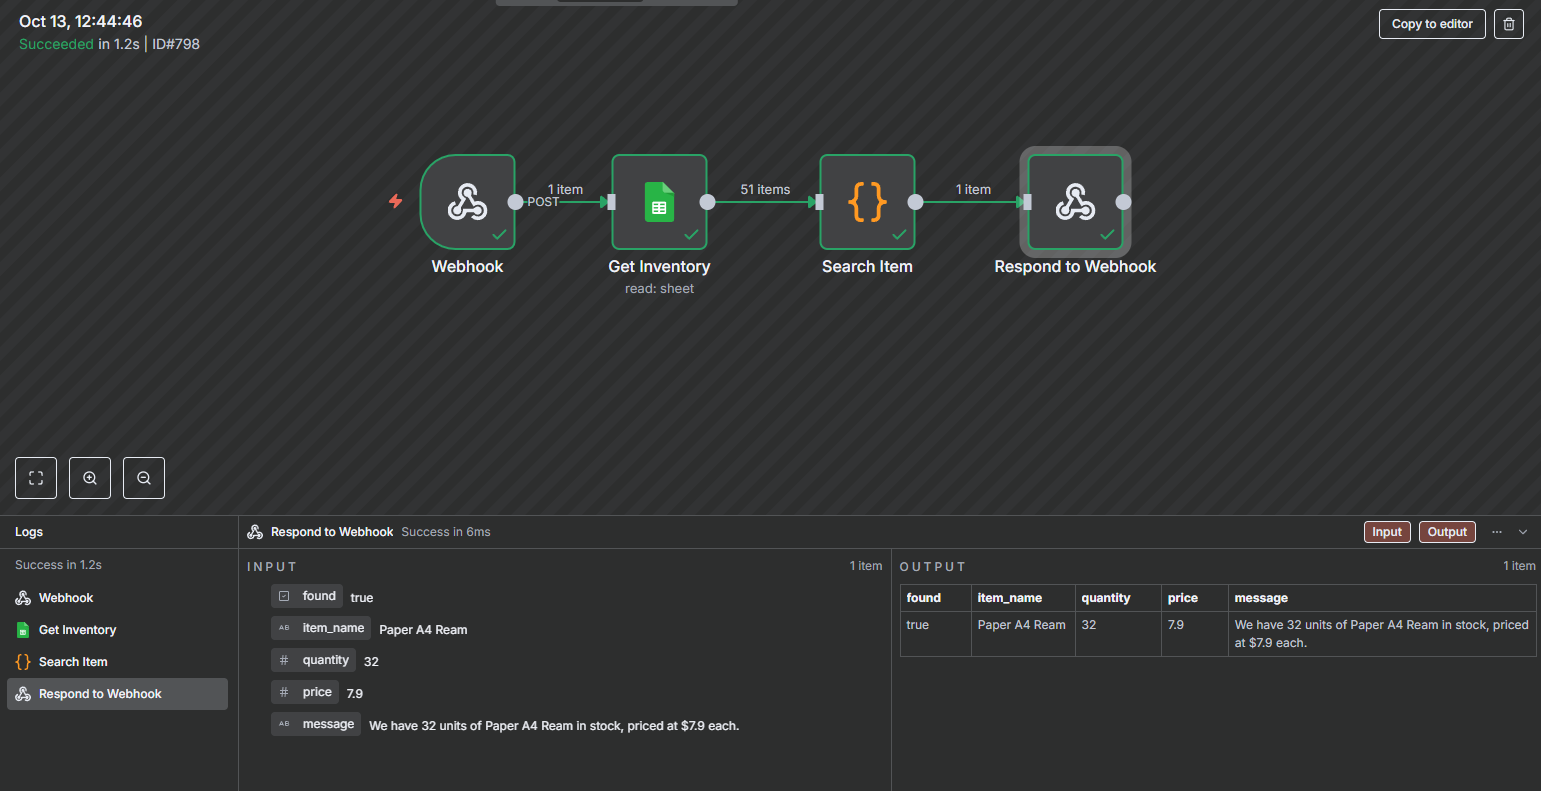Delete execution with the trash icon
The width and height of the screenshot is (1541, 791).
(x=1509, y=24)
